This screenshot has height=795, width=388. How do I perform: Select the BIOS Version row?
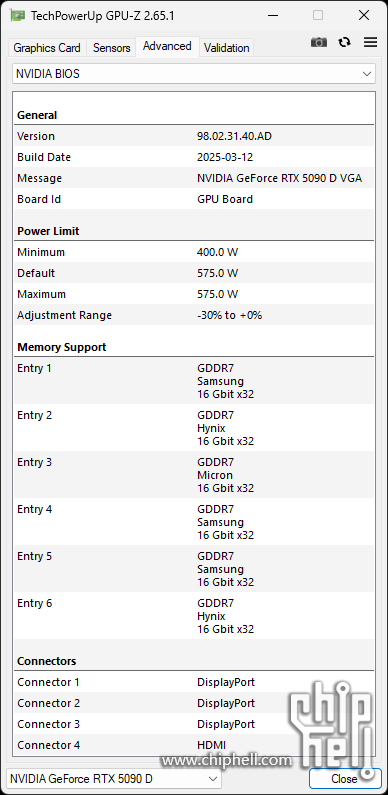194,136
